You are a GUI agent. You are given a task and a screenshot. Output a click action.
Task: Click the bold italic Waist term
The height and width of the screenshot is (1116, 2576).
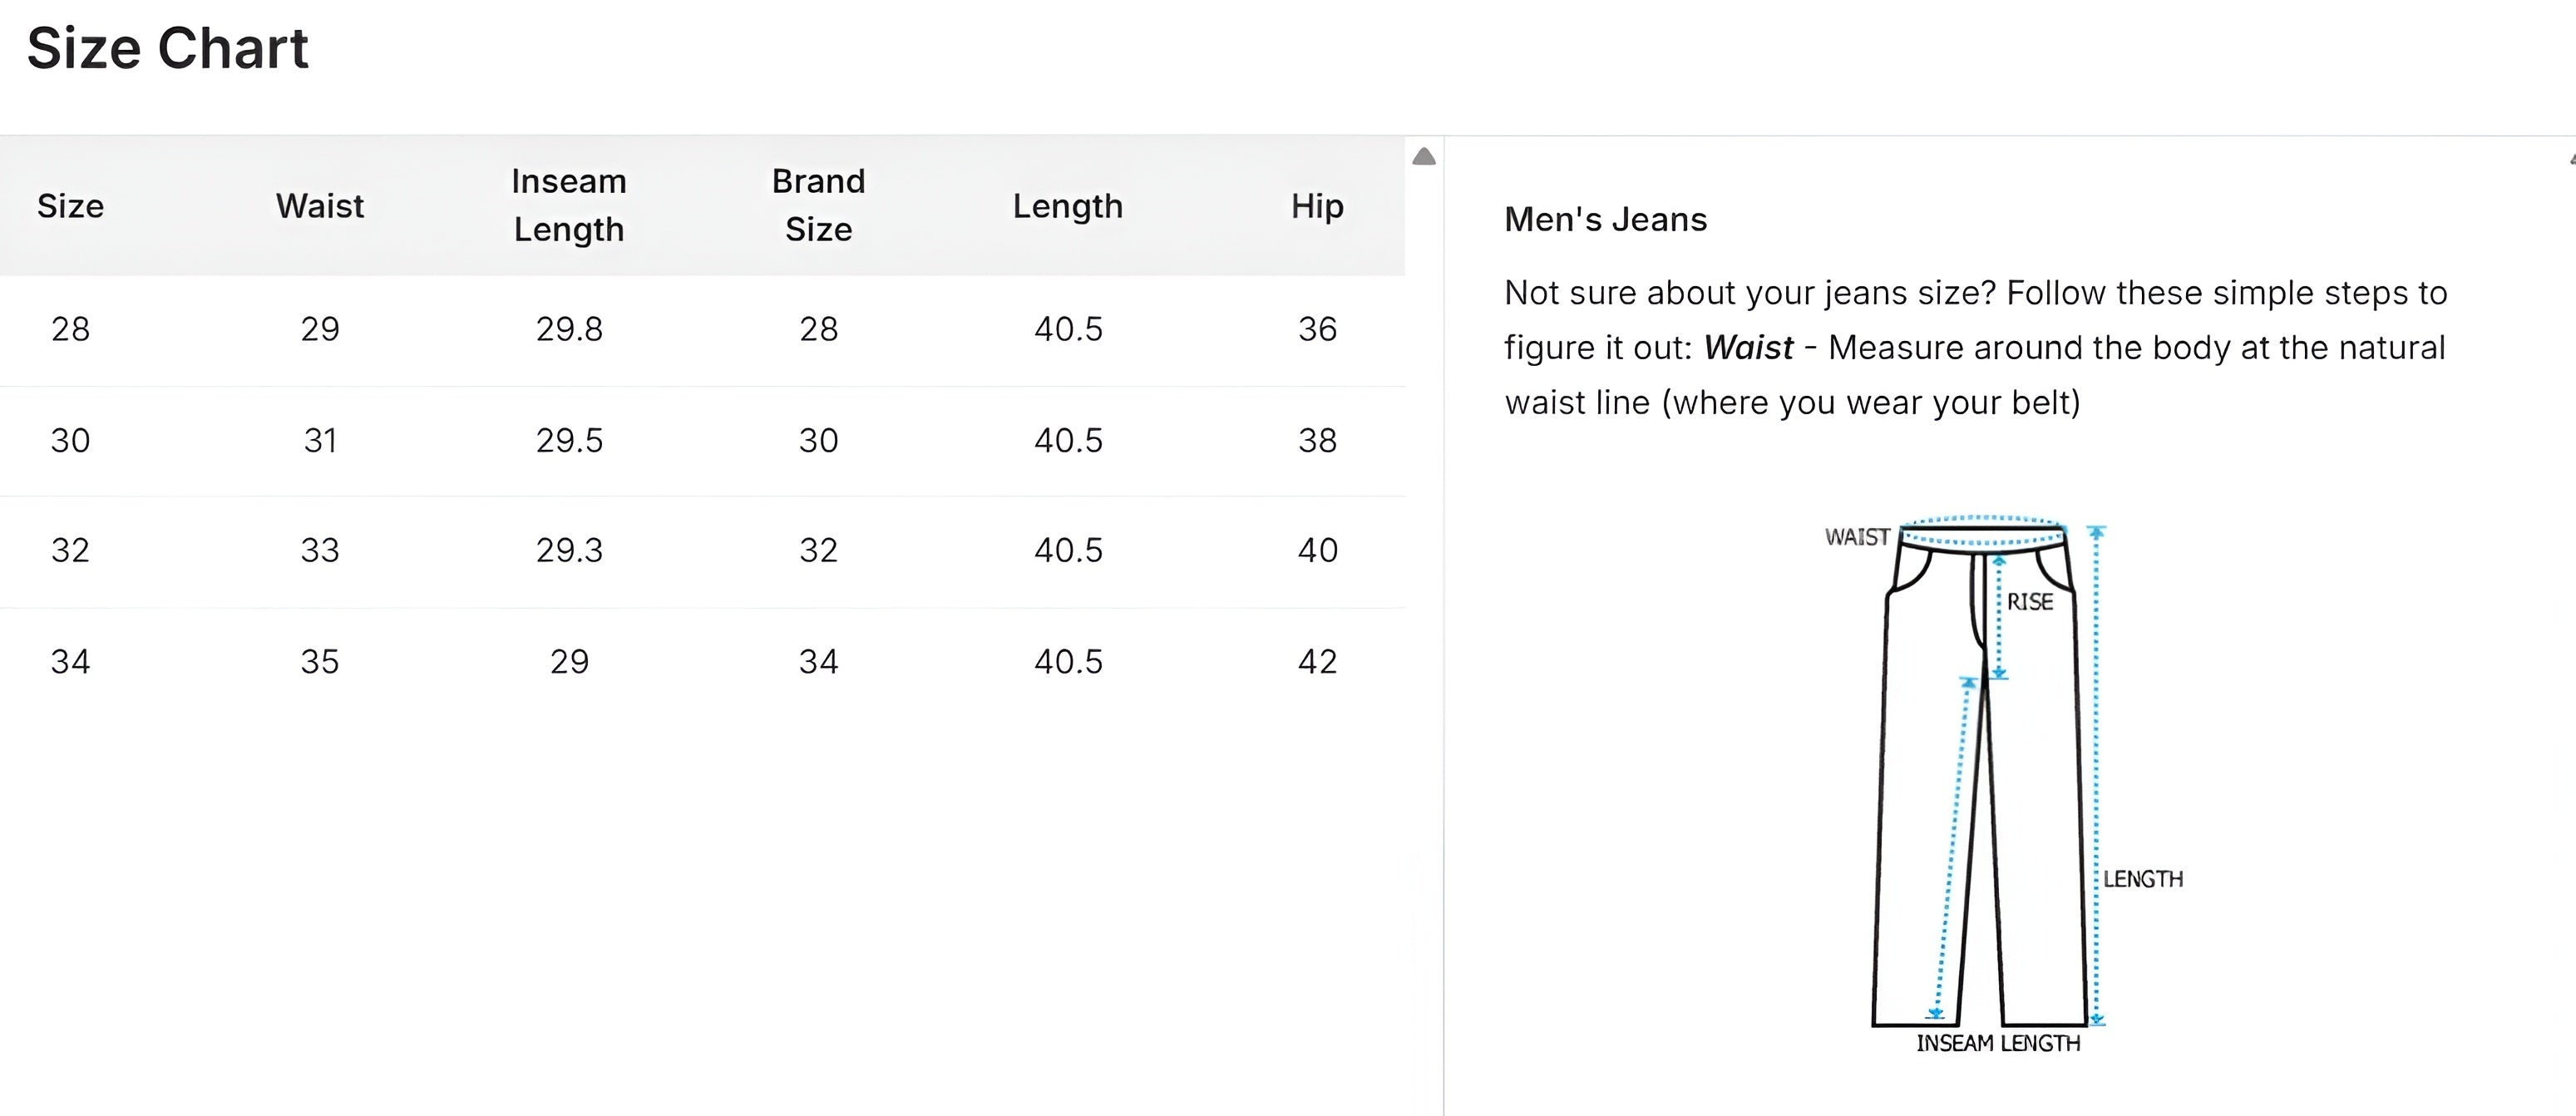[1748, 348]
